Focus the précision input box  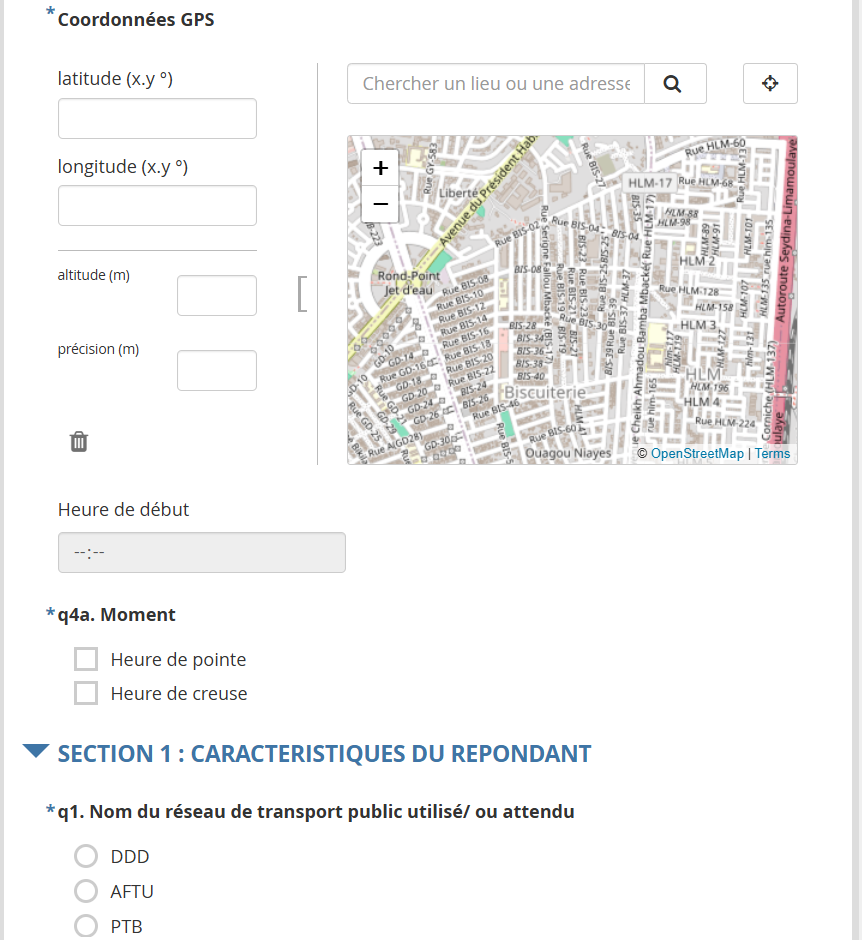tap(216, 371)
